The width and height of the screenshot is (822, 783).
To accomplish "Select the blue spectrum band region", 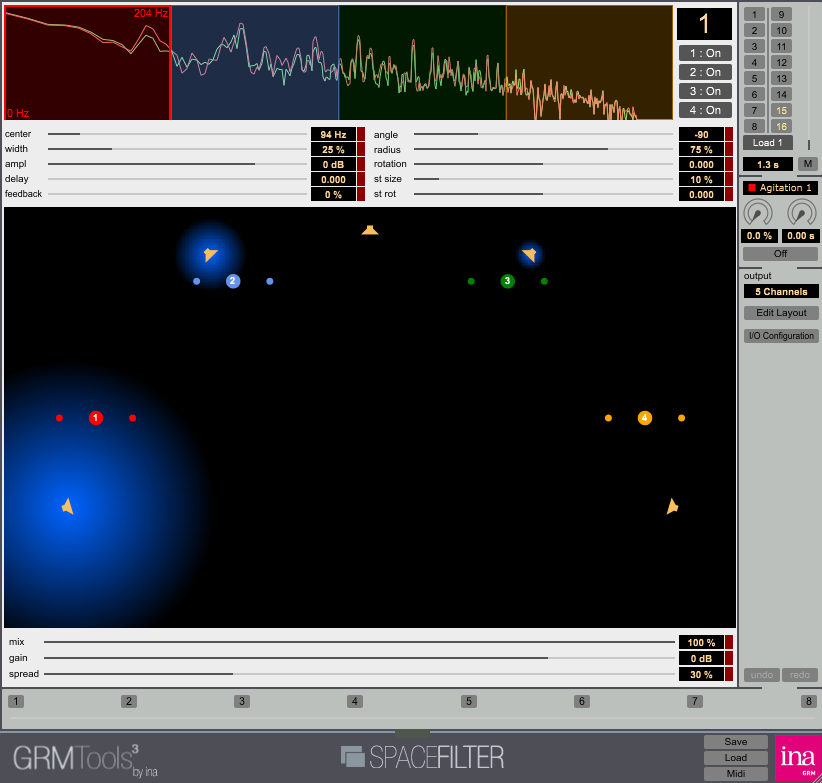I will (x=255, y=63).
